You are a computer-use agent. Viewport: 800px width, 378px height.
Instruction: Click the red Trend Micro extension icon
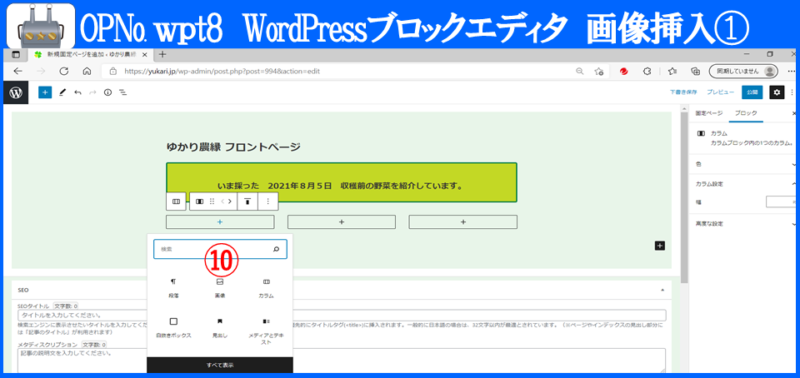(623, 71)
